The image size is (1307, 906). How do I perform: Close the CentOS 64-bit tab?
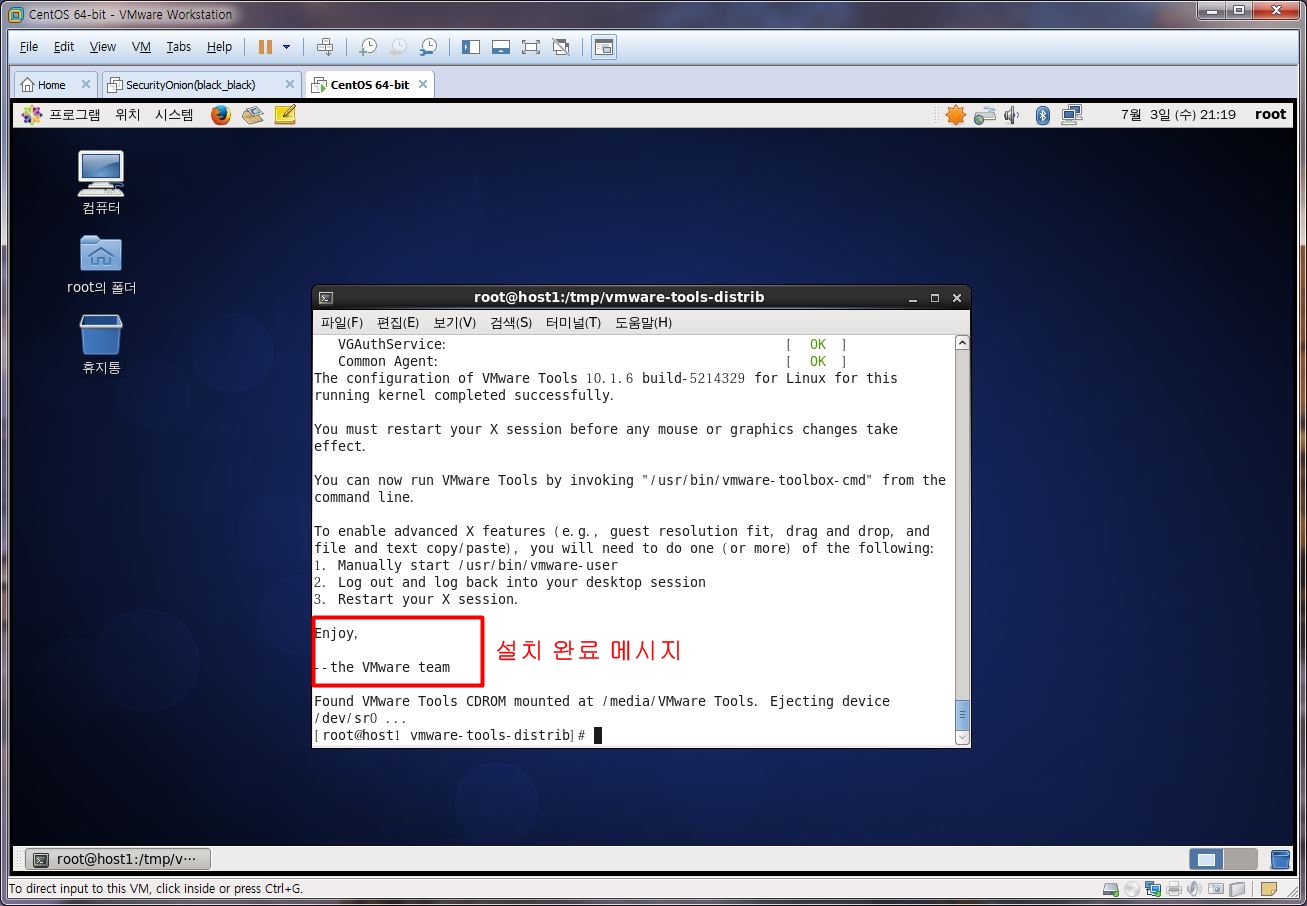click(x=423, y=85)
